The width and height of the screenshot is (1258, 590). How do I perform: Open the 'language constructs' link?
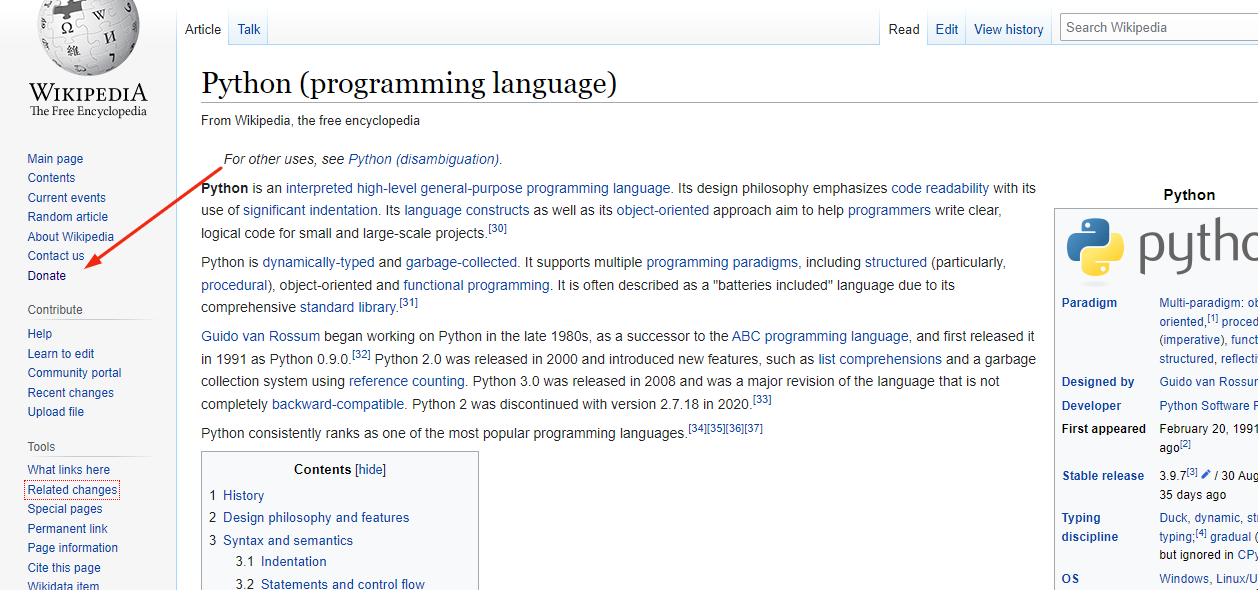pos(467,210)
